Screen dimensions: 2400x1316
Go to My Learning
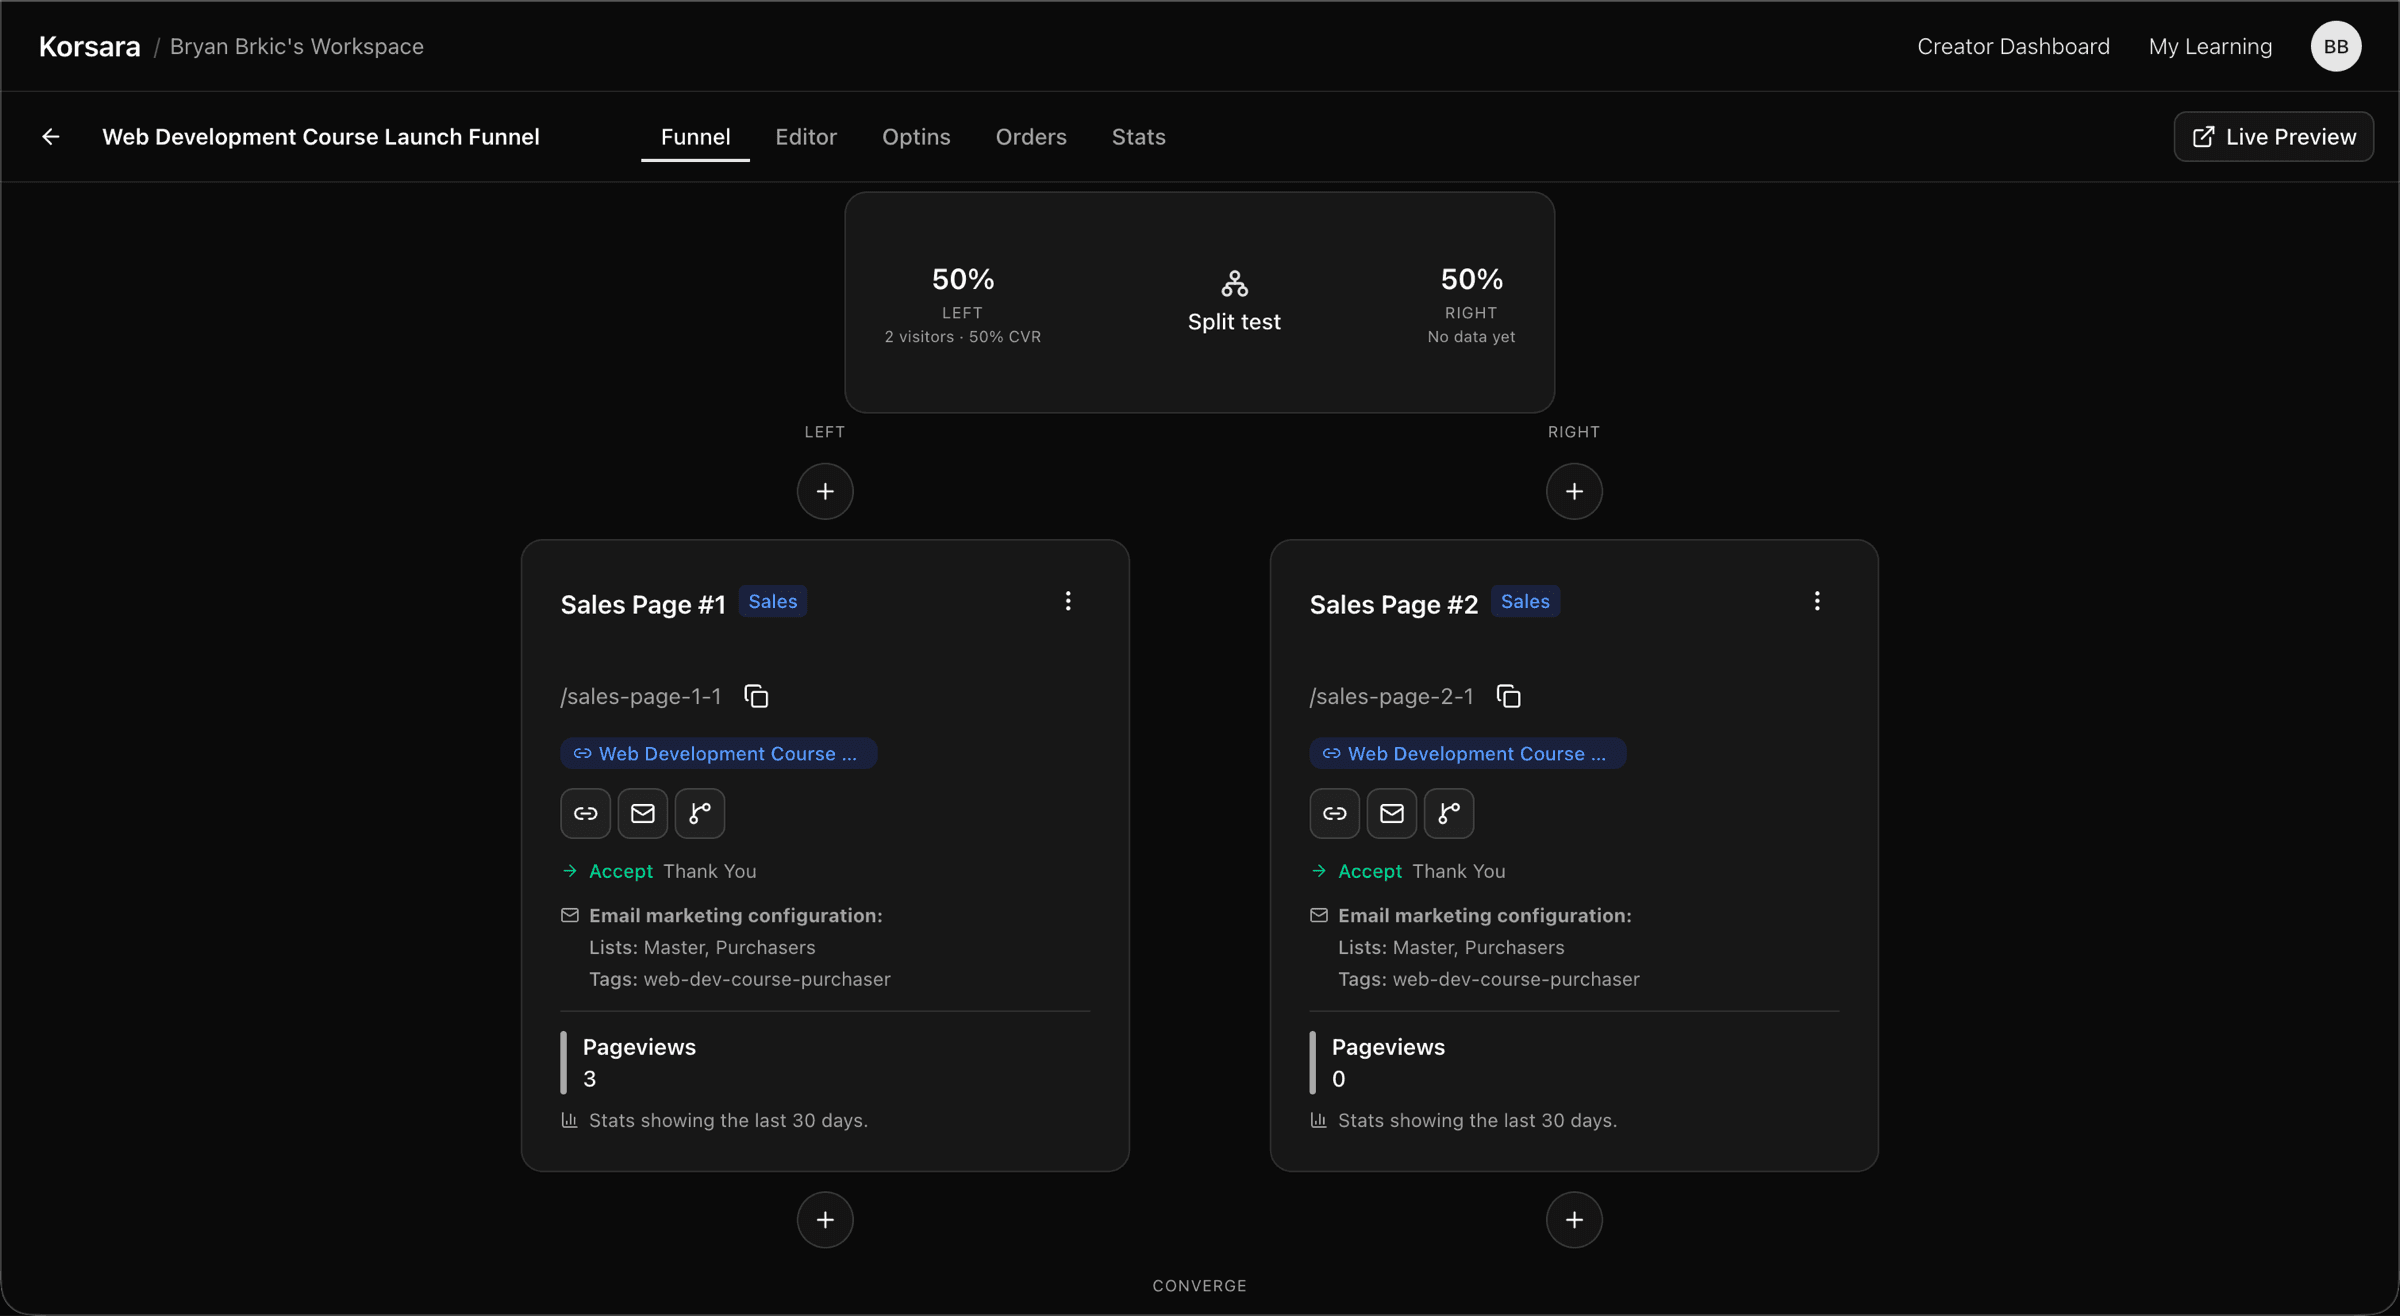(x=2210, y=46)
